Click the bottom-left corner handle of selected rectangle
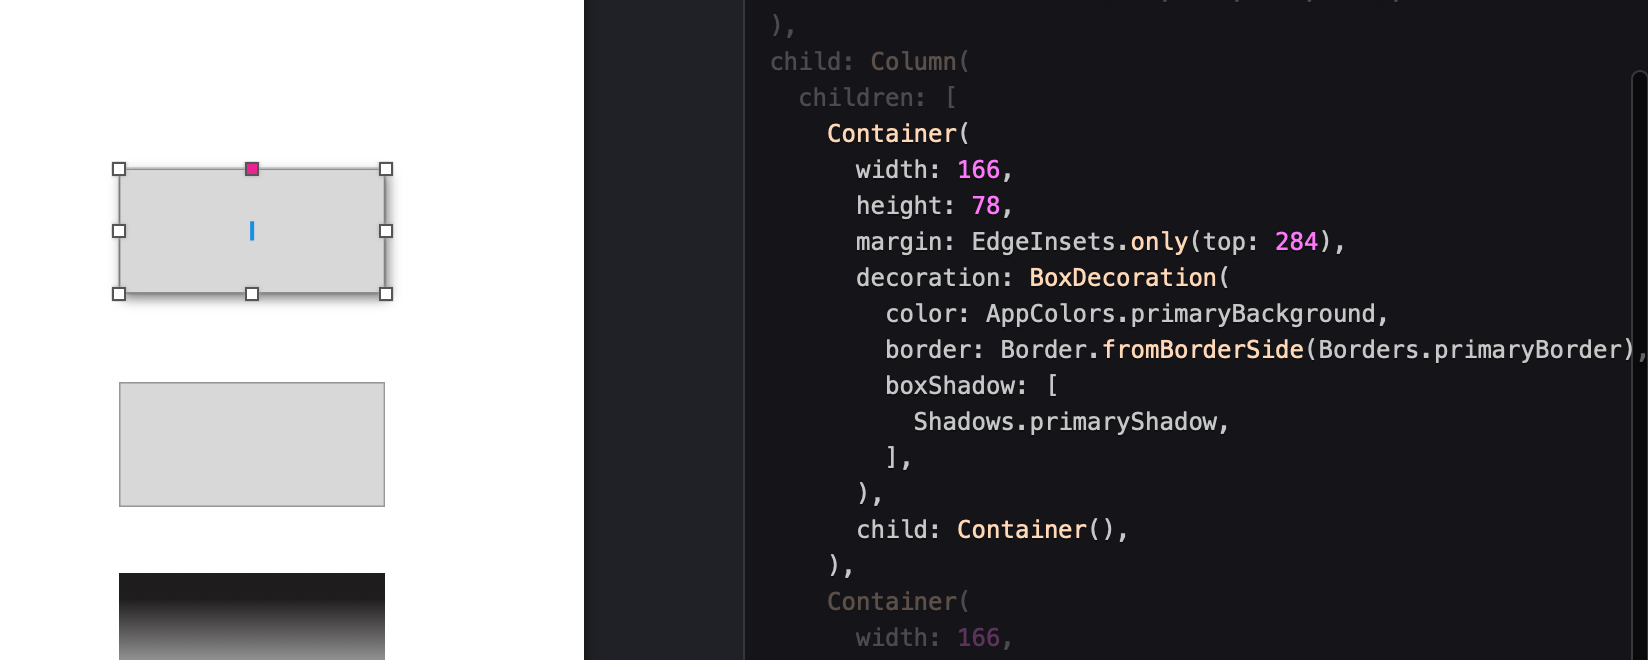Image resolution: width=1648 pixels, height=660 pixels. click(119, 294)
